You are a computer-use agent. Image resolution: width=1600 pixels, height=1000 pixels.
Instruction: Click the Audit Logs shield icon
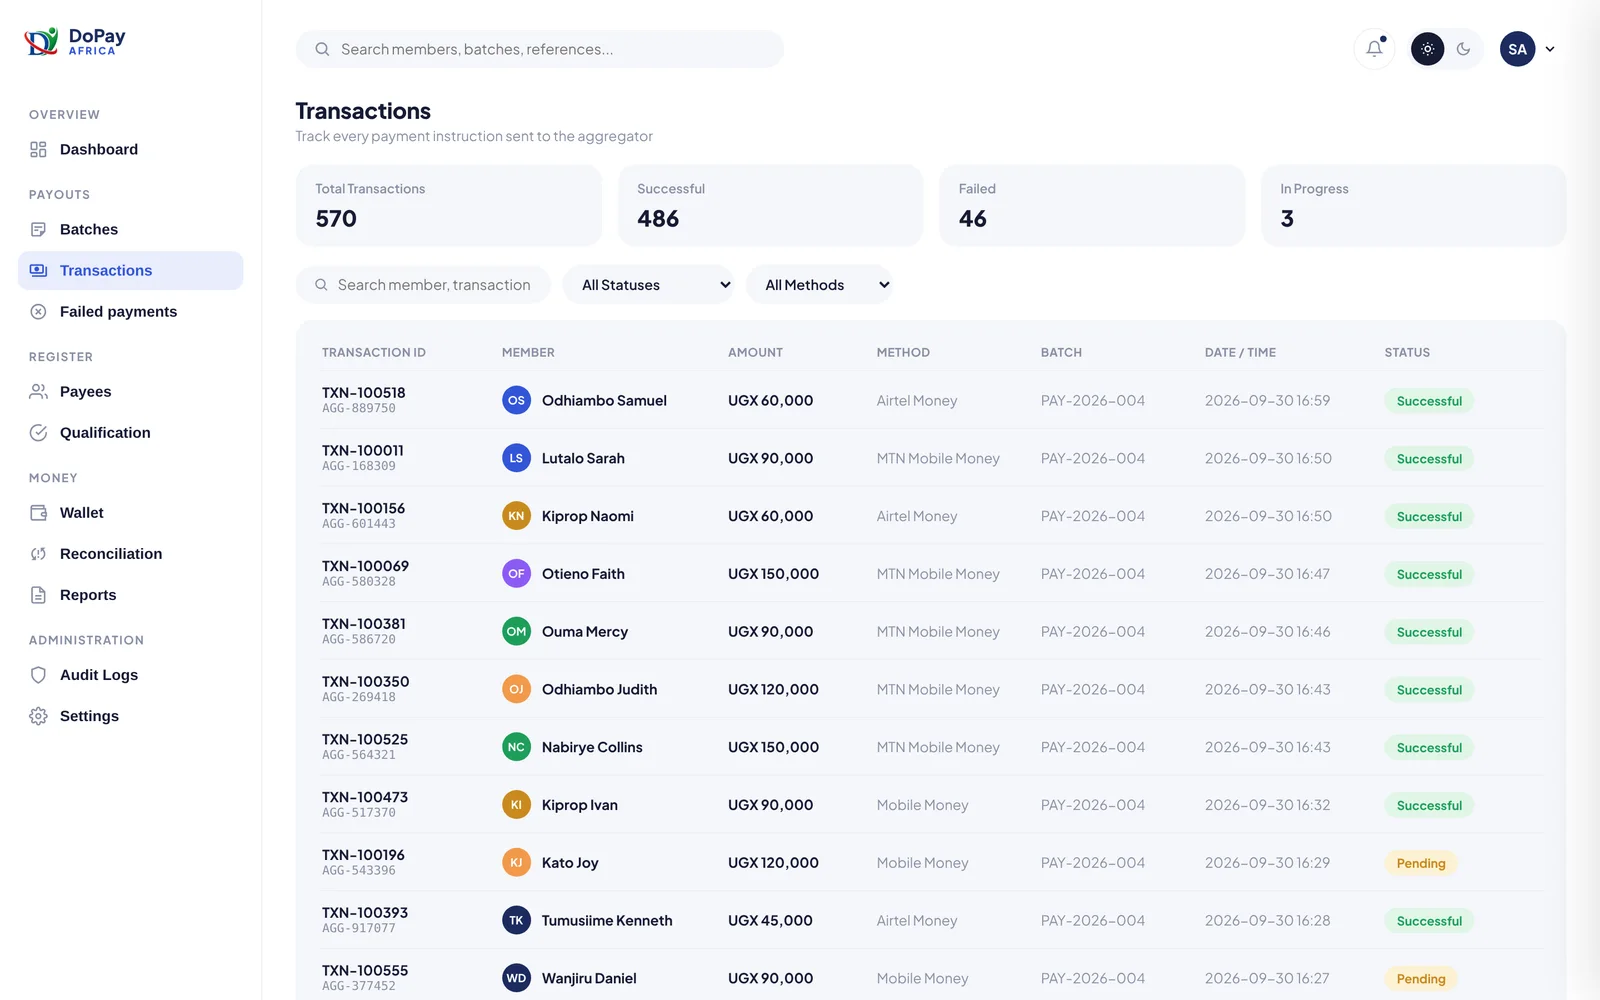point(38,674)
